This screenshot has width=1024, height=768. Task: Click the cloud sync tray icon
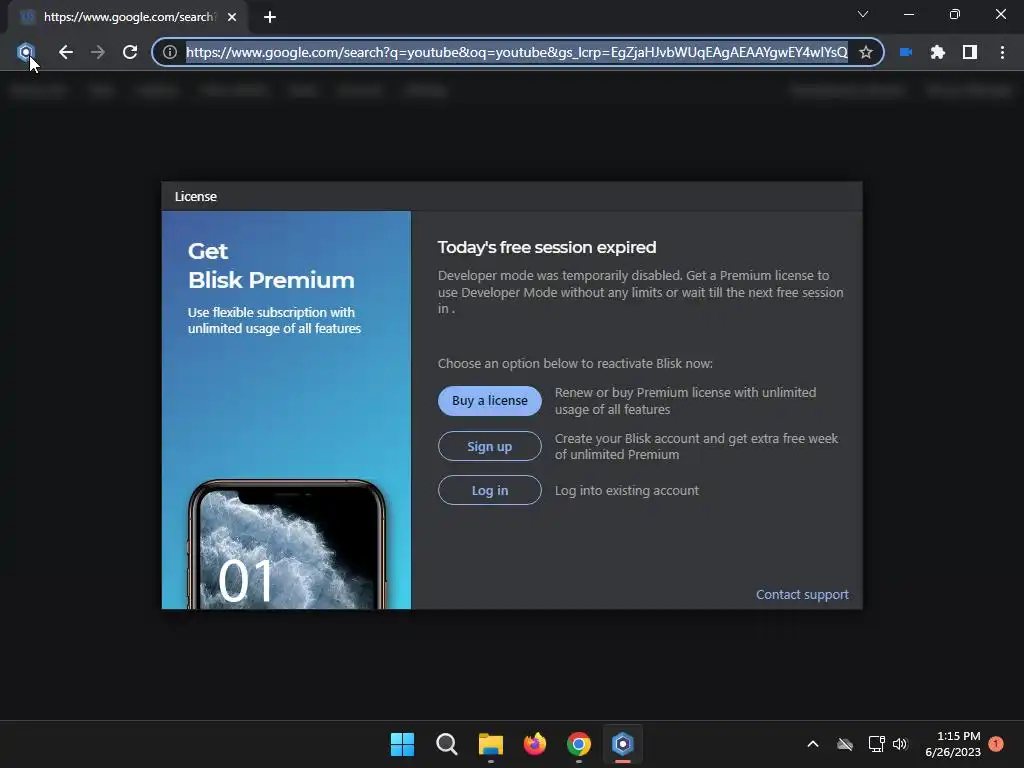pyautogui.click(x=845, y=744)
